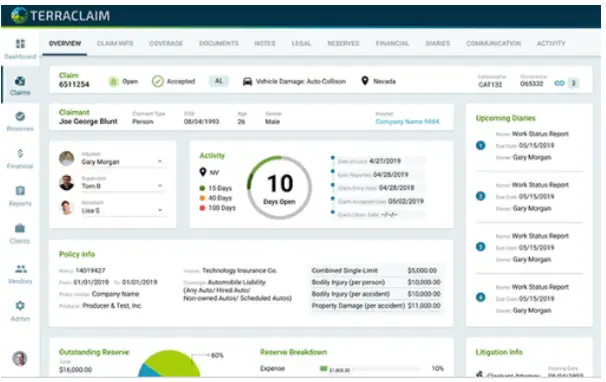This screenshot has width=606, height=382.
Task: Click claim number 6511254
Action: [x=74, y=84]
